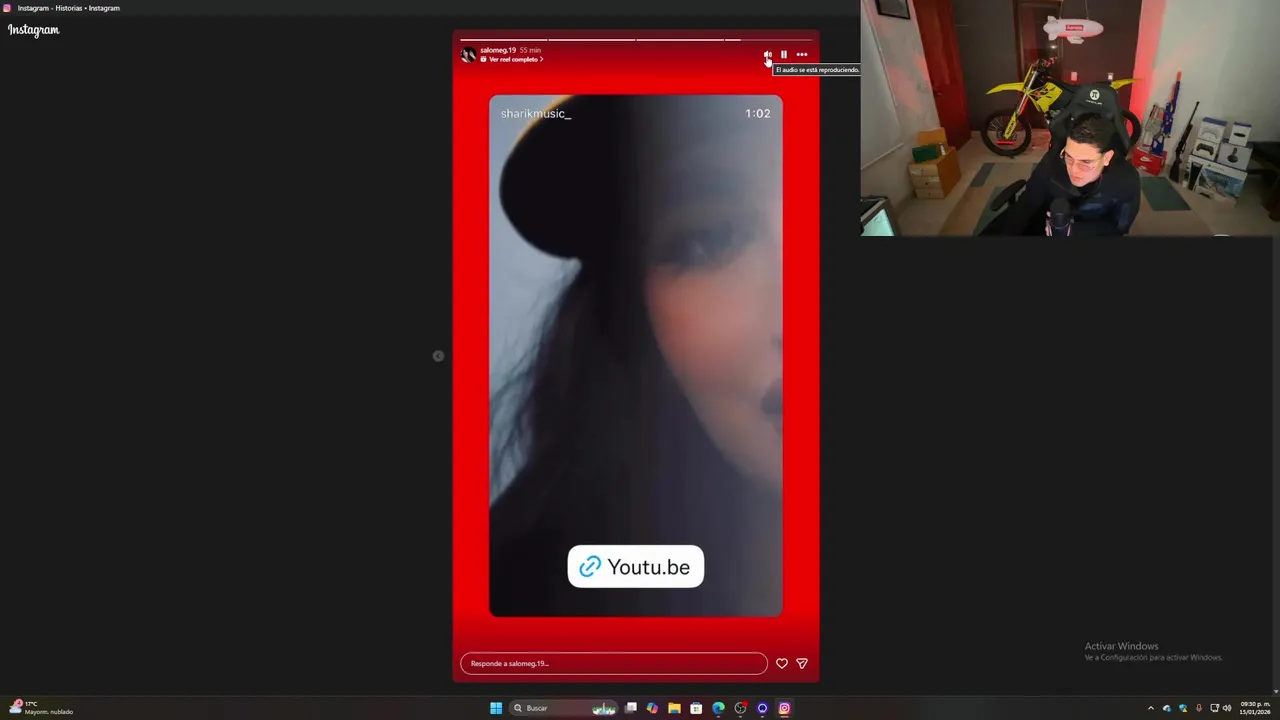Open clock and date 09:30 p. m.

[1255, 708]
